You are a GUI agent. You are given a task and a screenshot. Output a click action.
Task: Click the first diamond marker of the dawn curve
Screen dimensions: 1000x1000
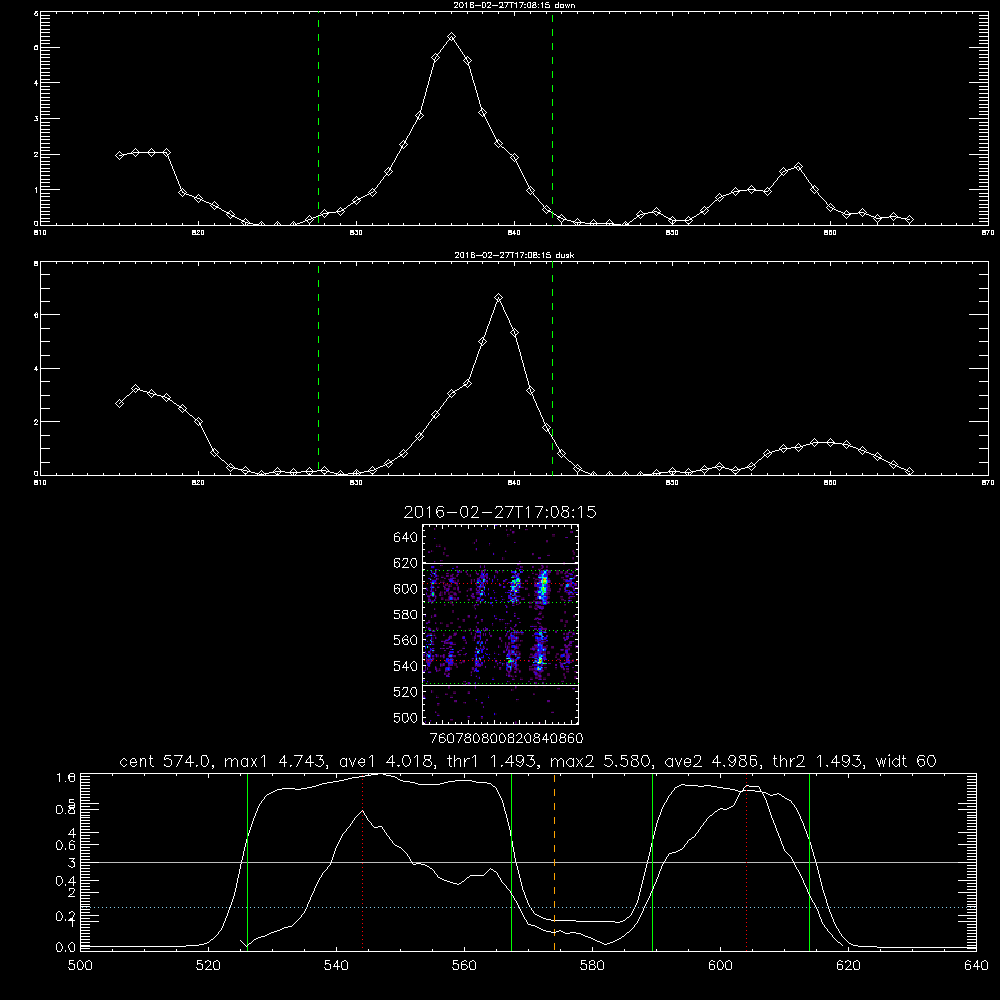click(x=119, y=155)
